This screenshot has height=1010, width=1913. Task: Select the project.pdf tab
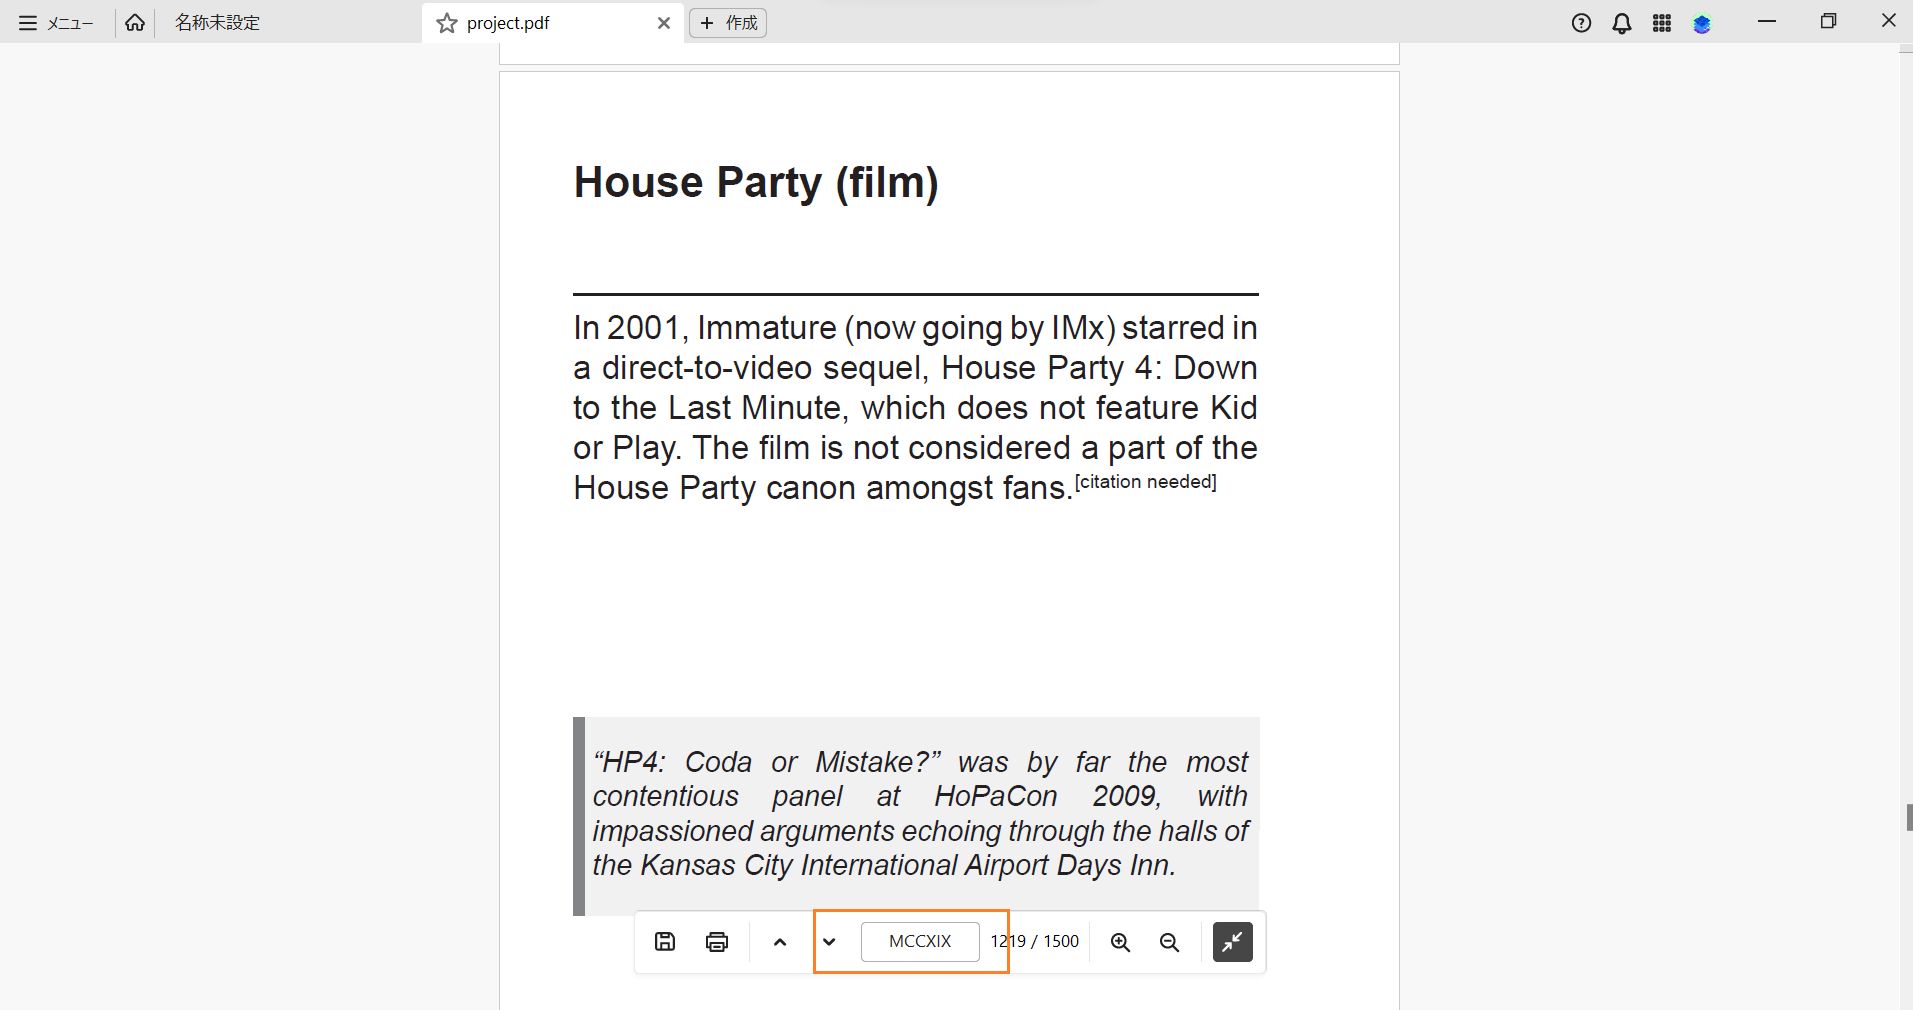(x=553, y=23)
